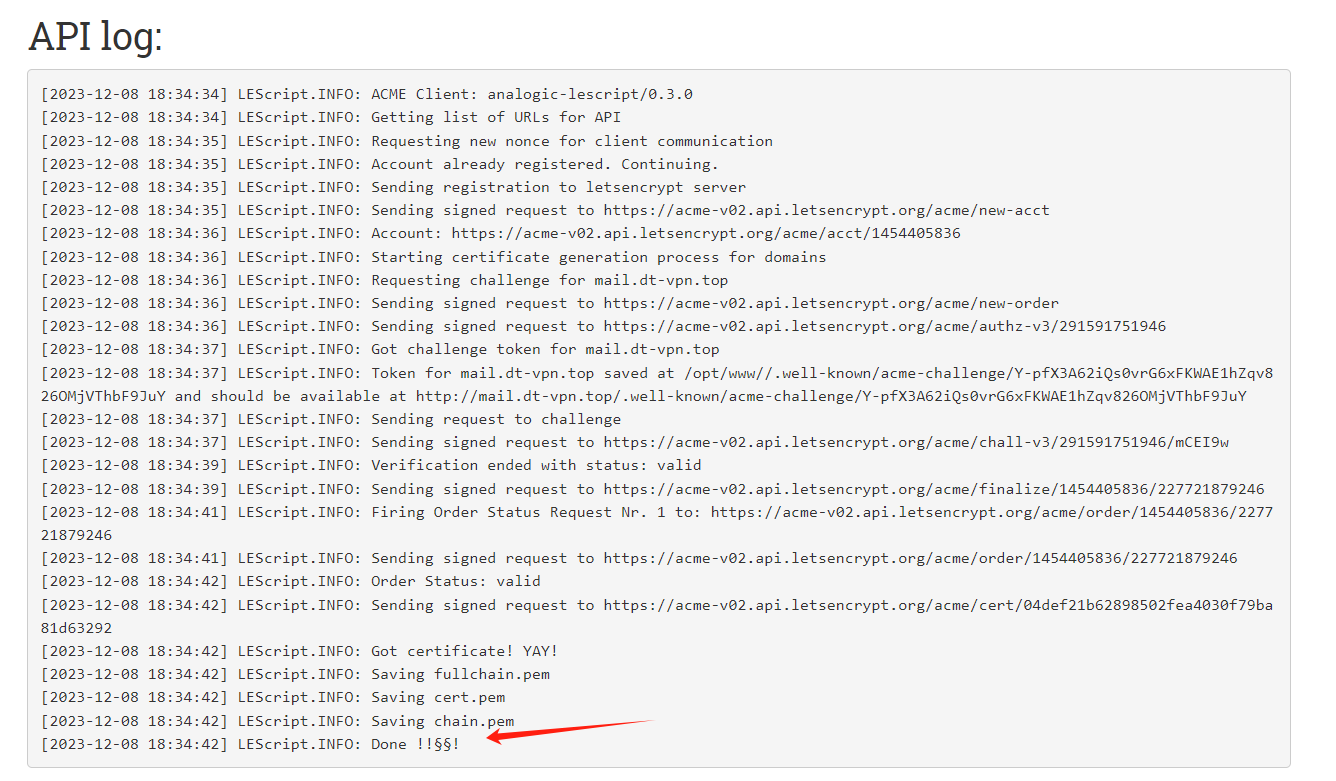Image resolution: width=1336 pixels, height=781 pixels.
Task: Click the acme new-order URL
Action: click(x=830, y=303)
